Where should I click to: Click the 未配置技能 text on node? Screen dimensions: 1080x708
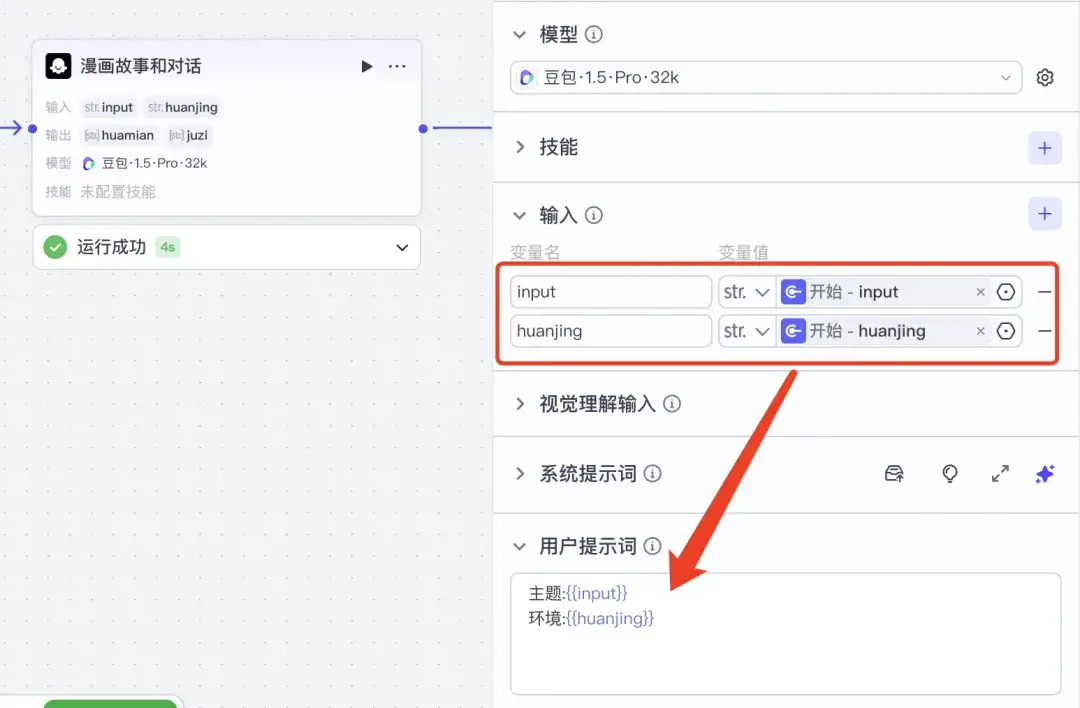(118, 192)
